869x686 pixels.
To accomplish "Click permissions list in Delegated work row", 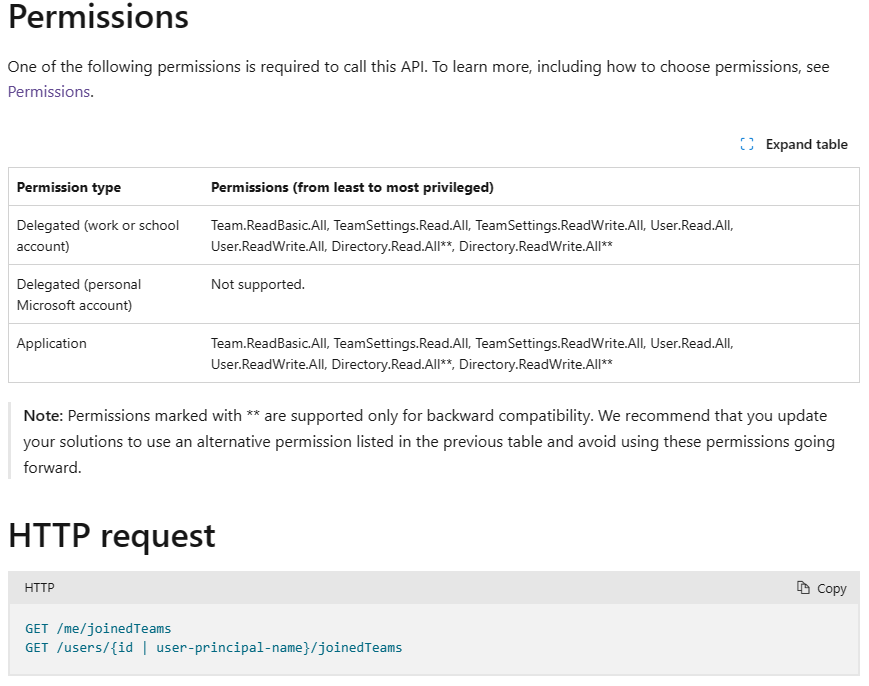I will tap(472, 235).
